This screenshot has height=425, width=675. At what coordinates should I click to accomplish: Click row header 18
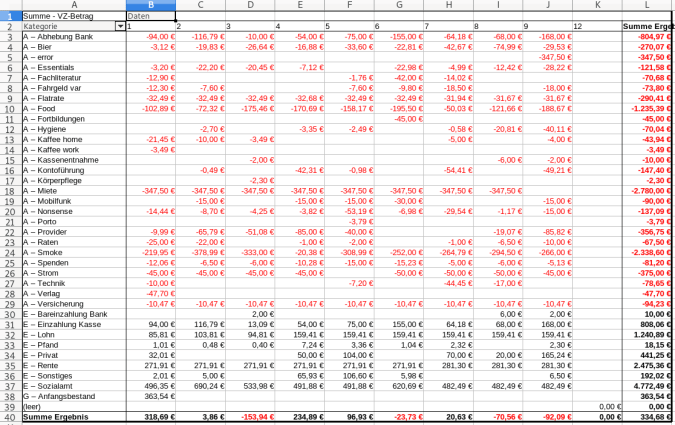pos(10,190)
